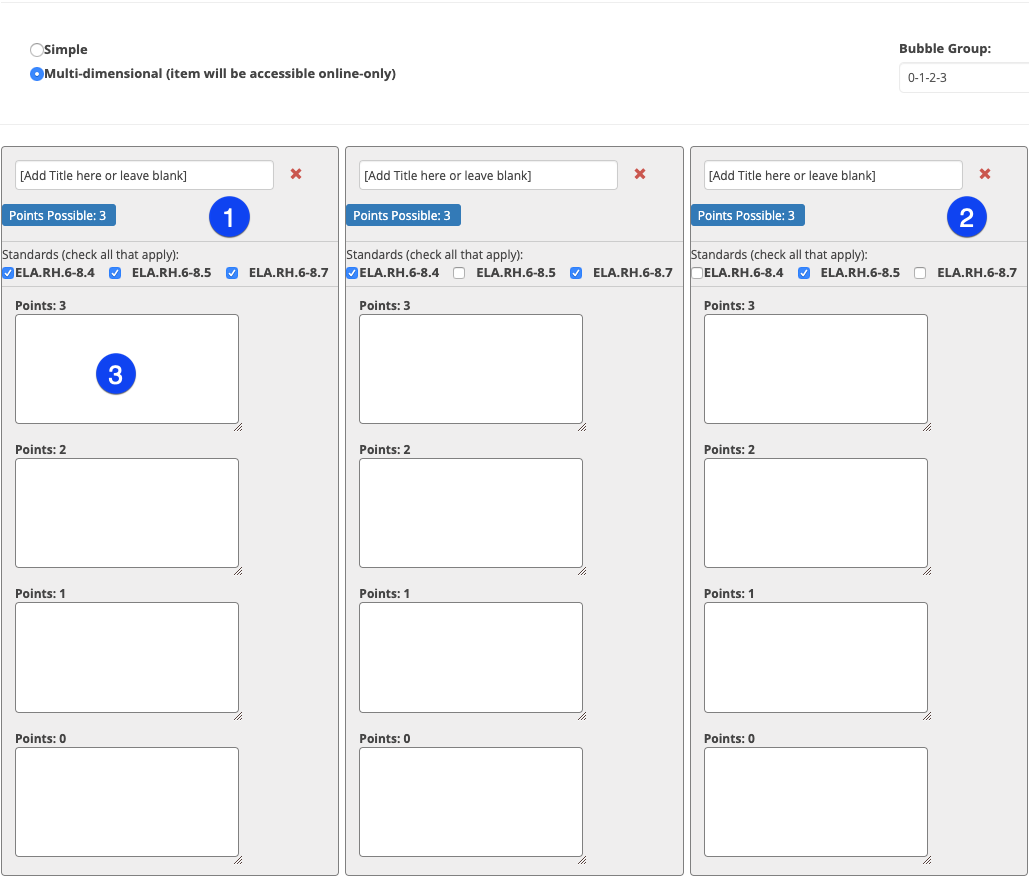Screen dimensions: 1029x876
Task: Click the second dimension's title field
Action: (x=488, y=175)
